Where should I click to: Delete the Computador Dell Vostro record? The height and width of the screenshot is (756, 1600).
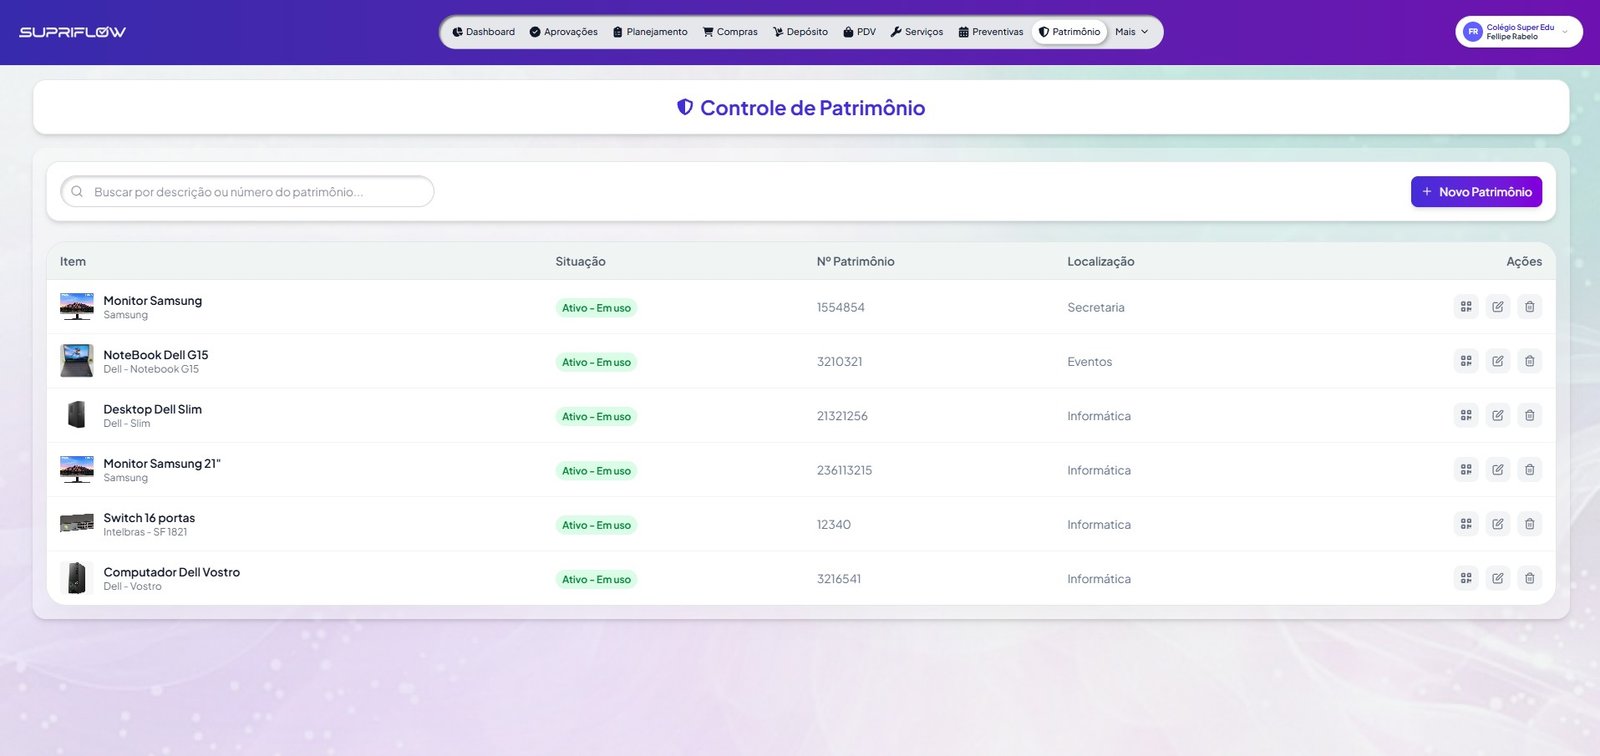coord(1529,578)
